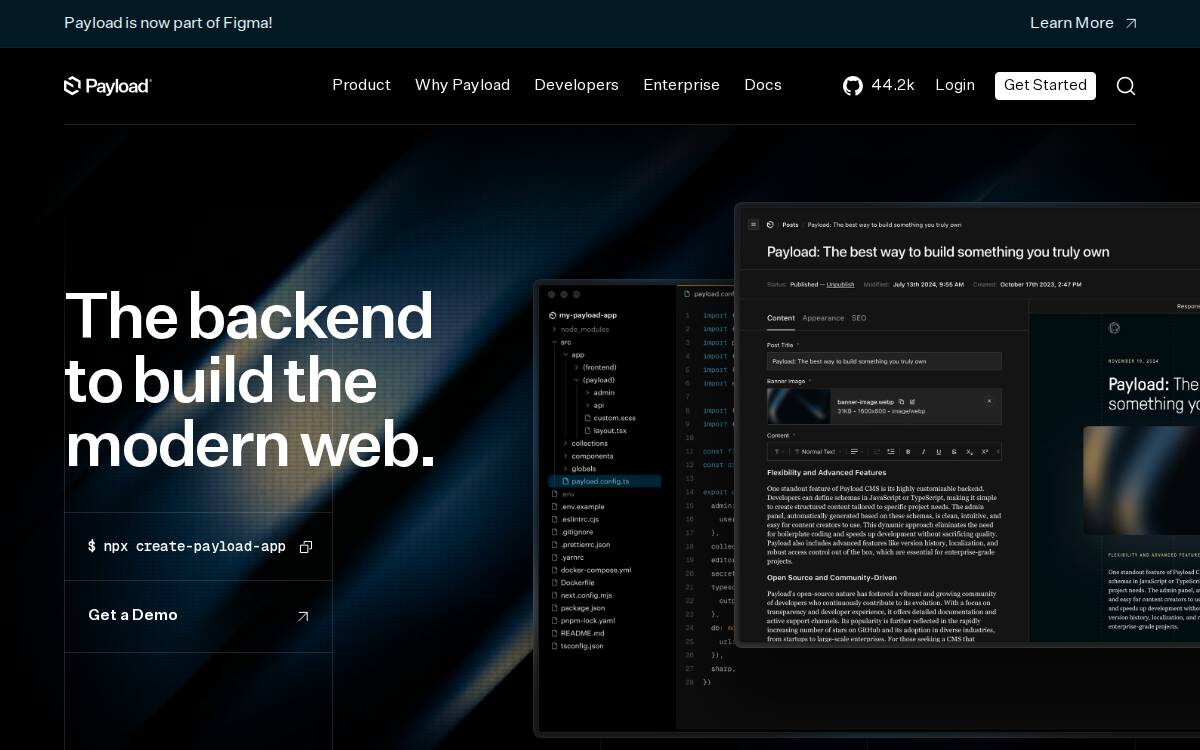Switch to the SEO tab in the editor
Image resolution: width=1200 pixels, height=750 pixels.
click(859, 318)
